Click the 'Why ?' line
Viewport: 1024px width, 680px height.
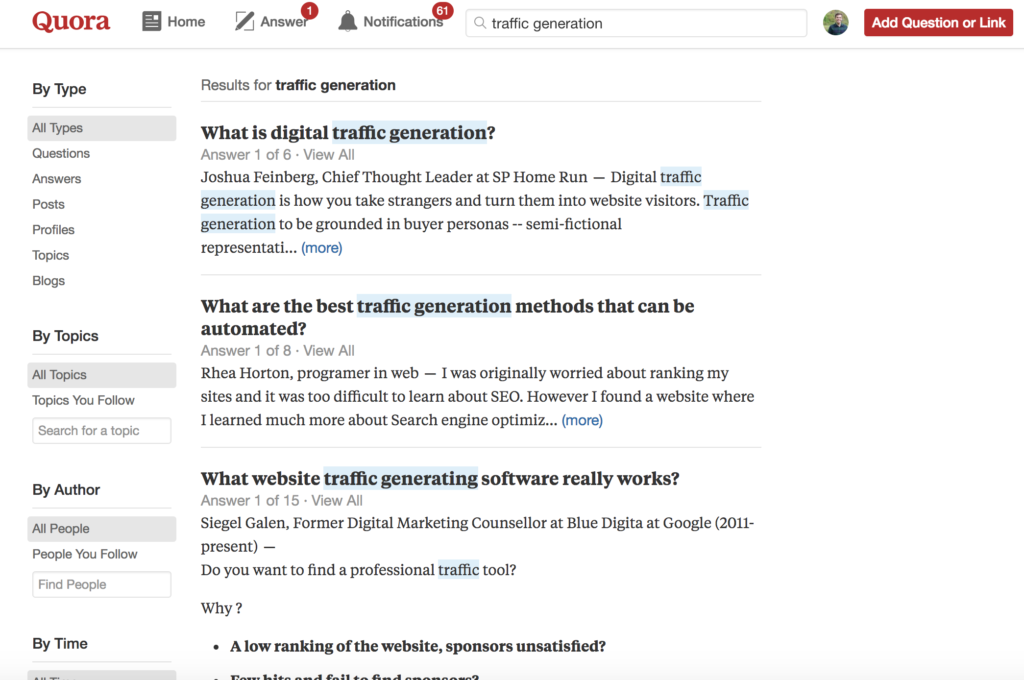221,608
